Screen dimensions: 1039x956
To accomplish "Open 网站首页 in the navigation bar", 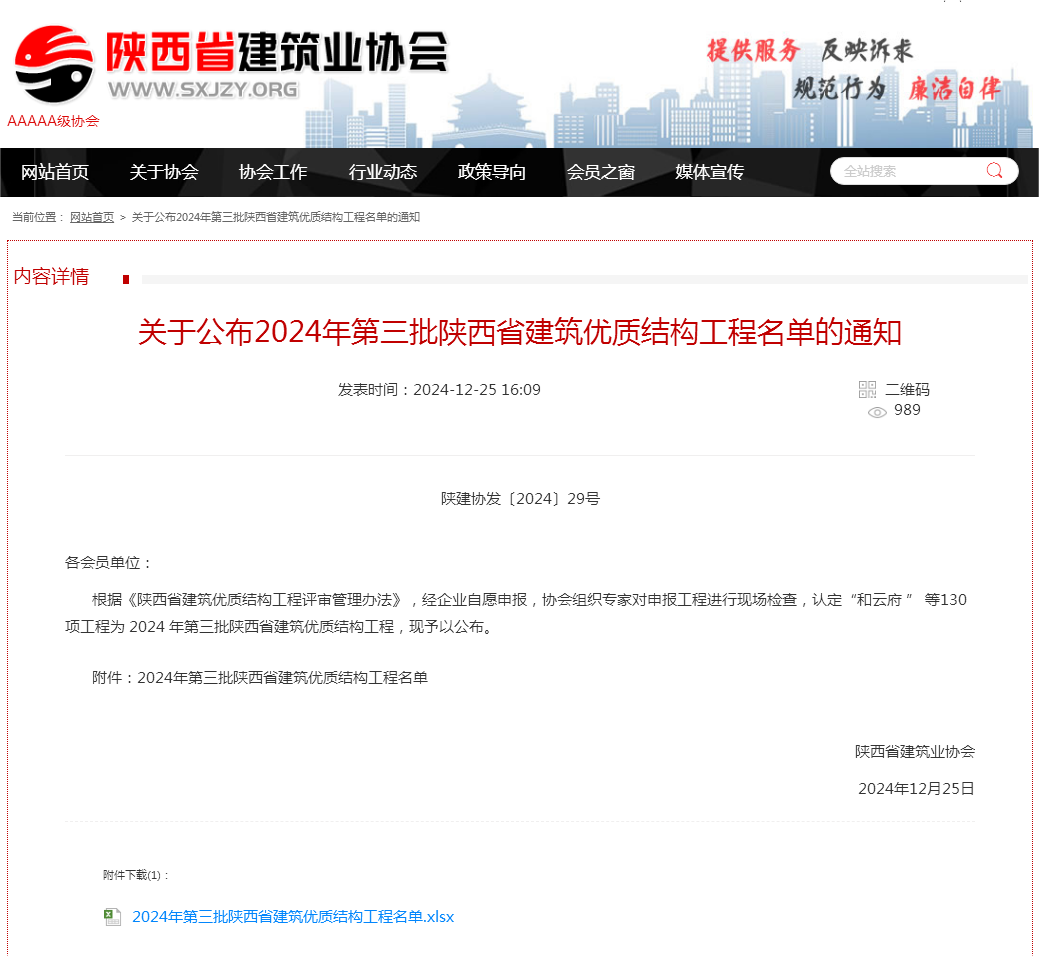I will 55,172.
